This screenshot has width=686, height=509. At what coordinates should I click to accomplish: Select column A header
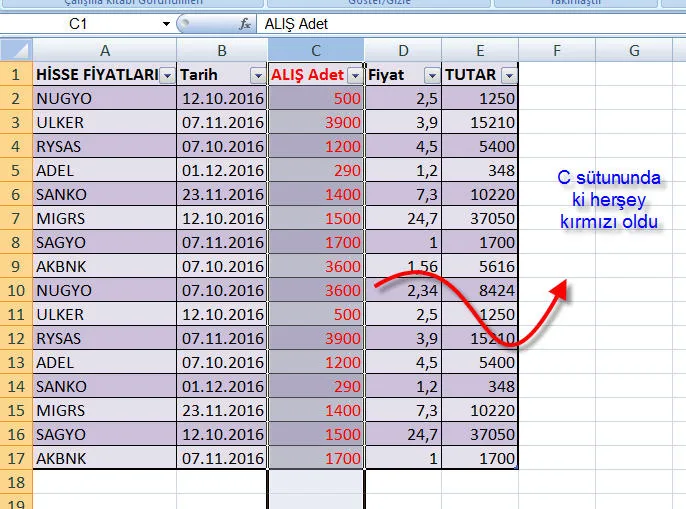coord(105,50)
